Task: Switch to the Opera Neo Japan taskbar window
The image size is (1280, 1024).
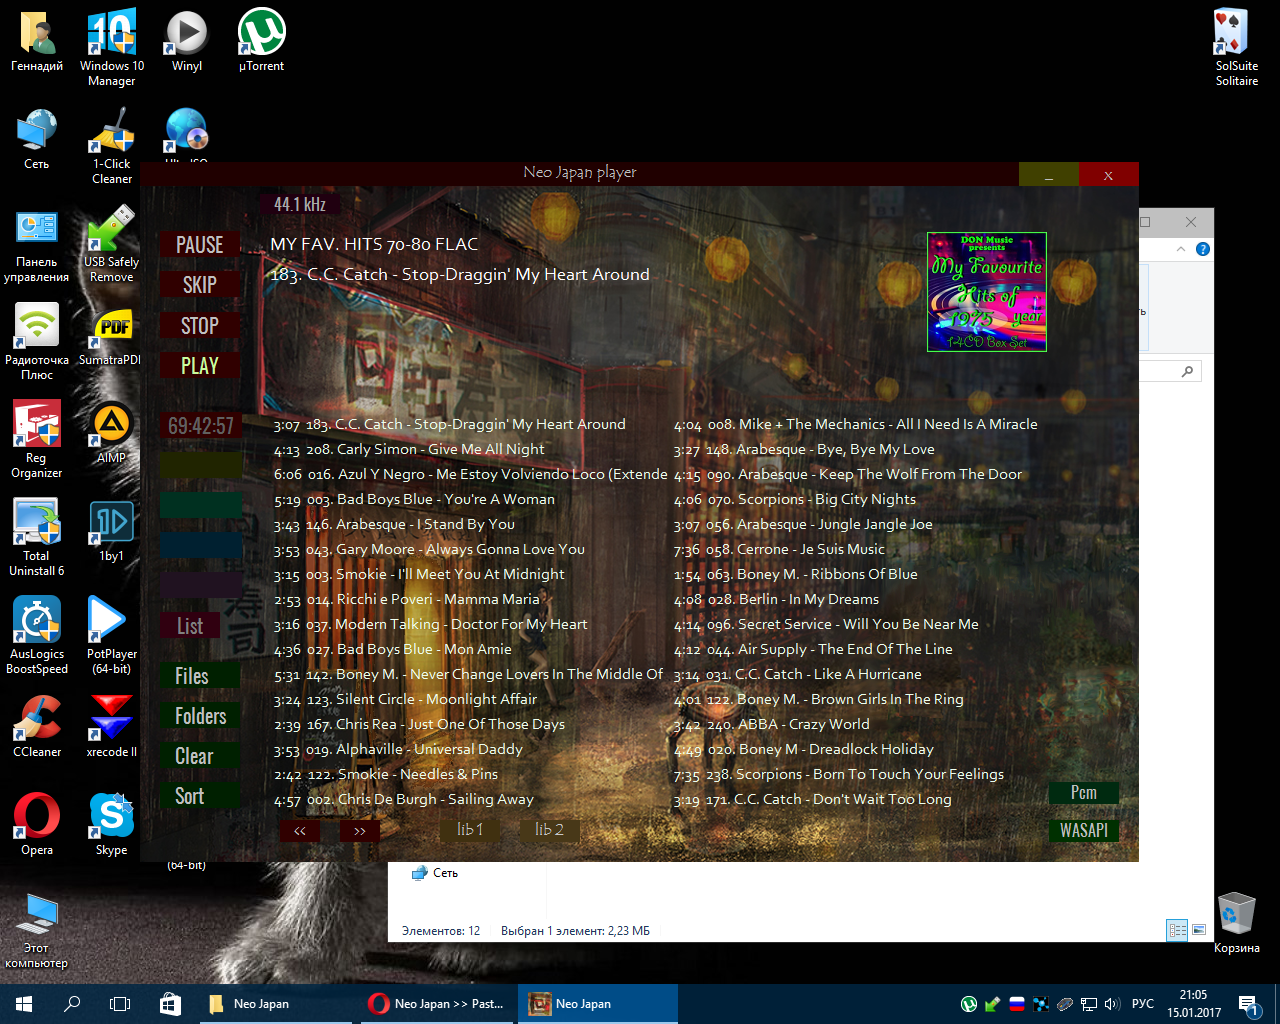Action: 436,1004
